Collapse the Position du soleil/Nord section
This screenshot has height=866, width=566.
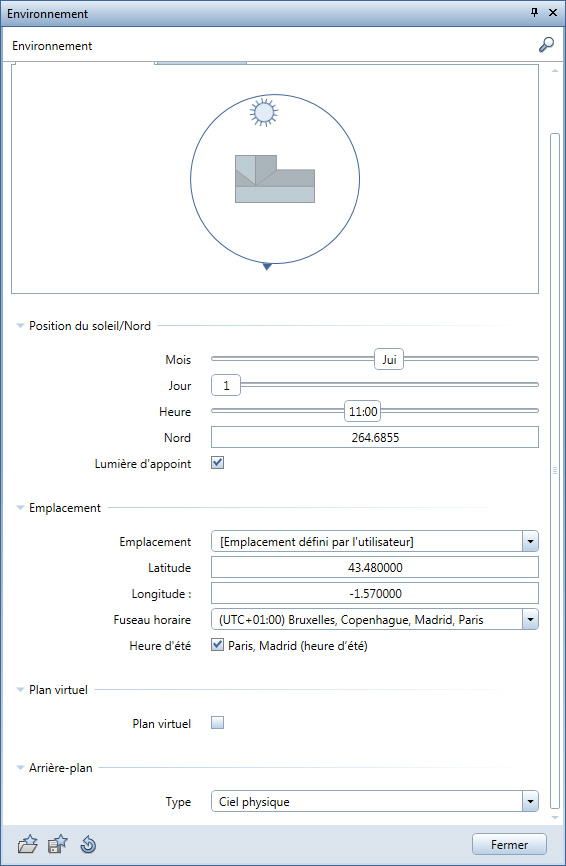tap(20, 326)
